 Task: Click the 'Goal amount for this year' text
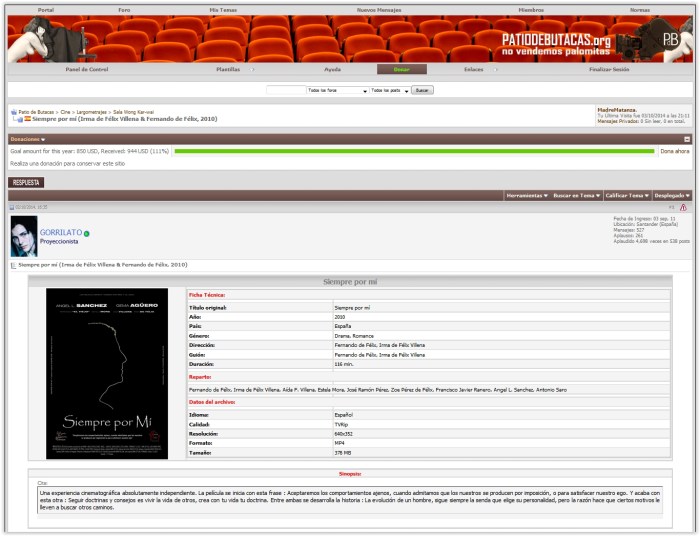pos(90,151)
